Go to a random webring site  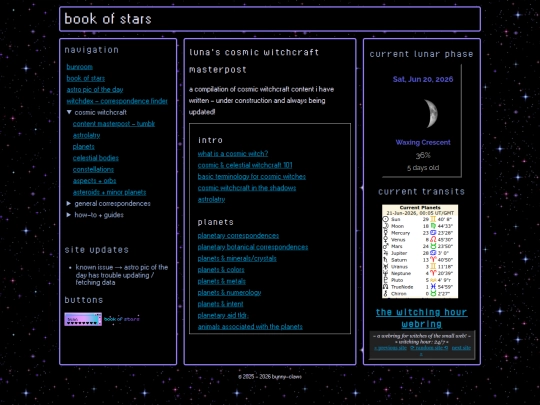(x=429, y=348)
